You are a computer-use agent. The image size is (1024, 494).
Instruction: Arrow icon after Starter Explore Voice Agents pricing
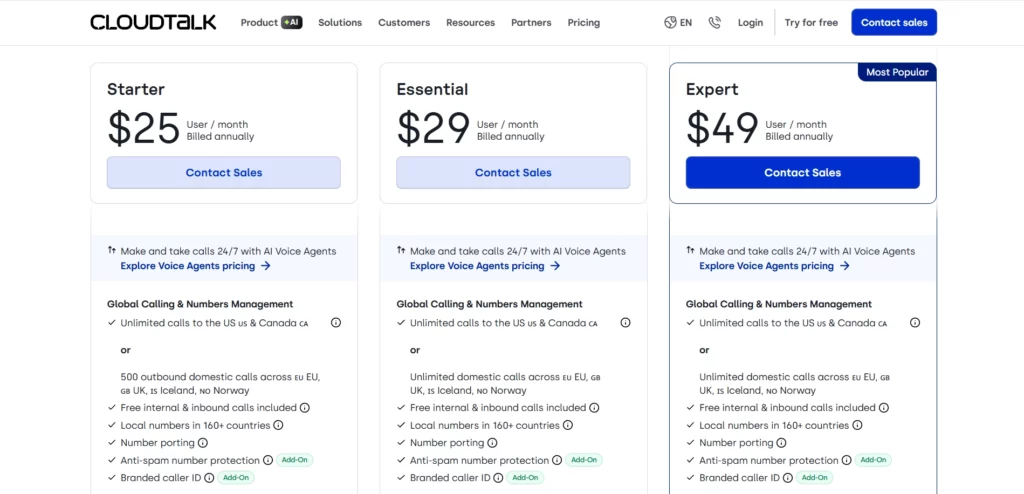tap(266, 266)
